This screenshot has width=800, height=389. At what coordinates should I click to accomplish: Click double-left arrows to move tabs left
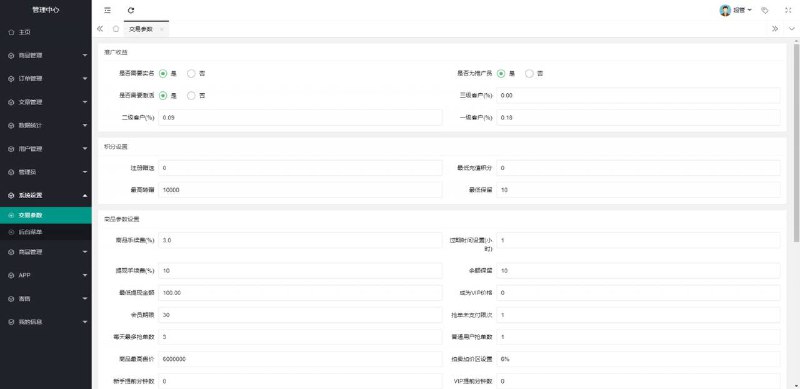pos(100,29)
